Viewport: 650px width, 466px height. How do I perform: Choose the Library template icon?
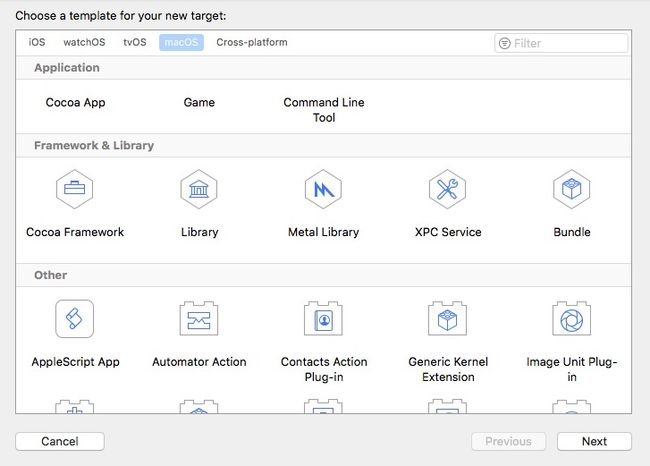click(199, 189)
